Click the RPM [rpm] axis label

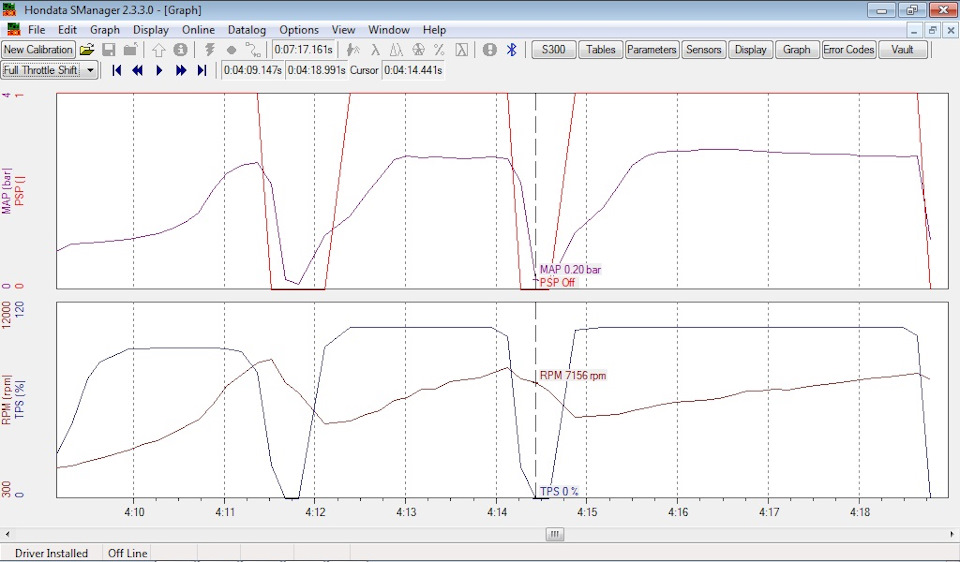[x=7, y=400]
